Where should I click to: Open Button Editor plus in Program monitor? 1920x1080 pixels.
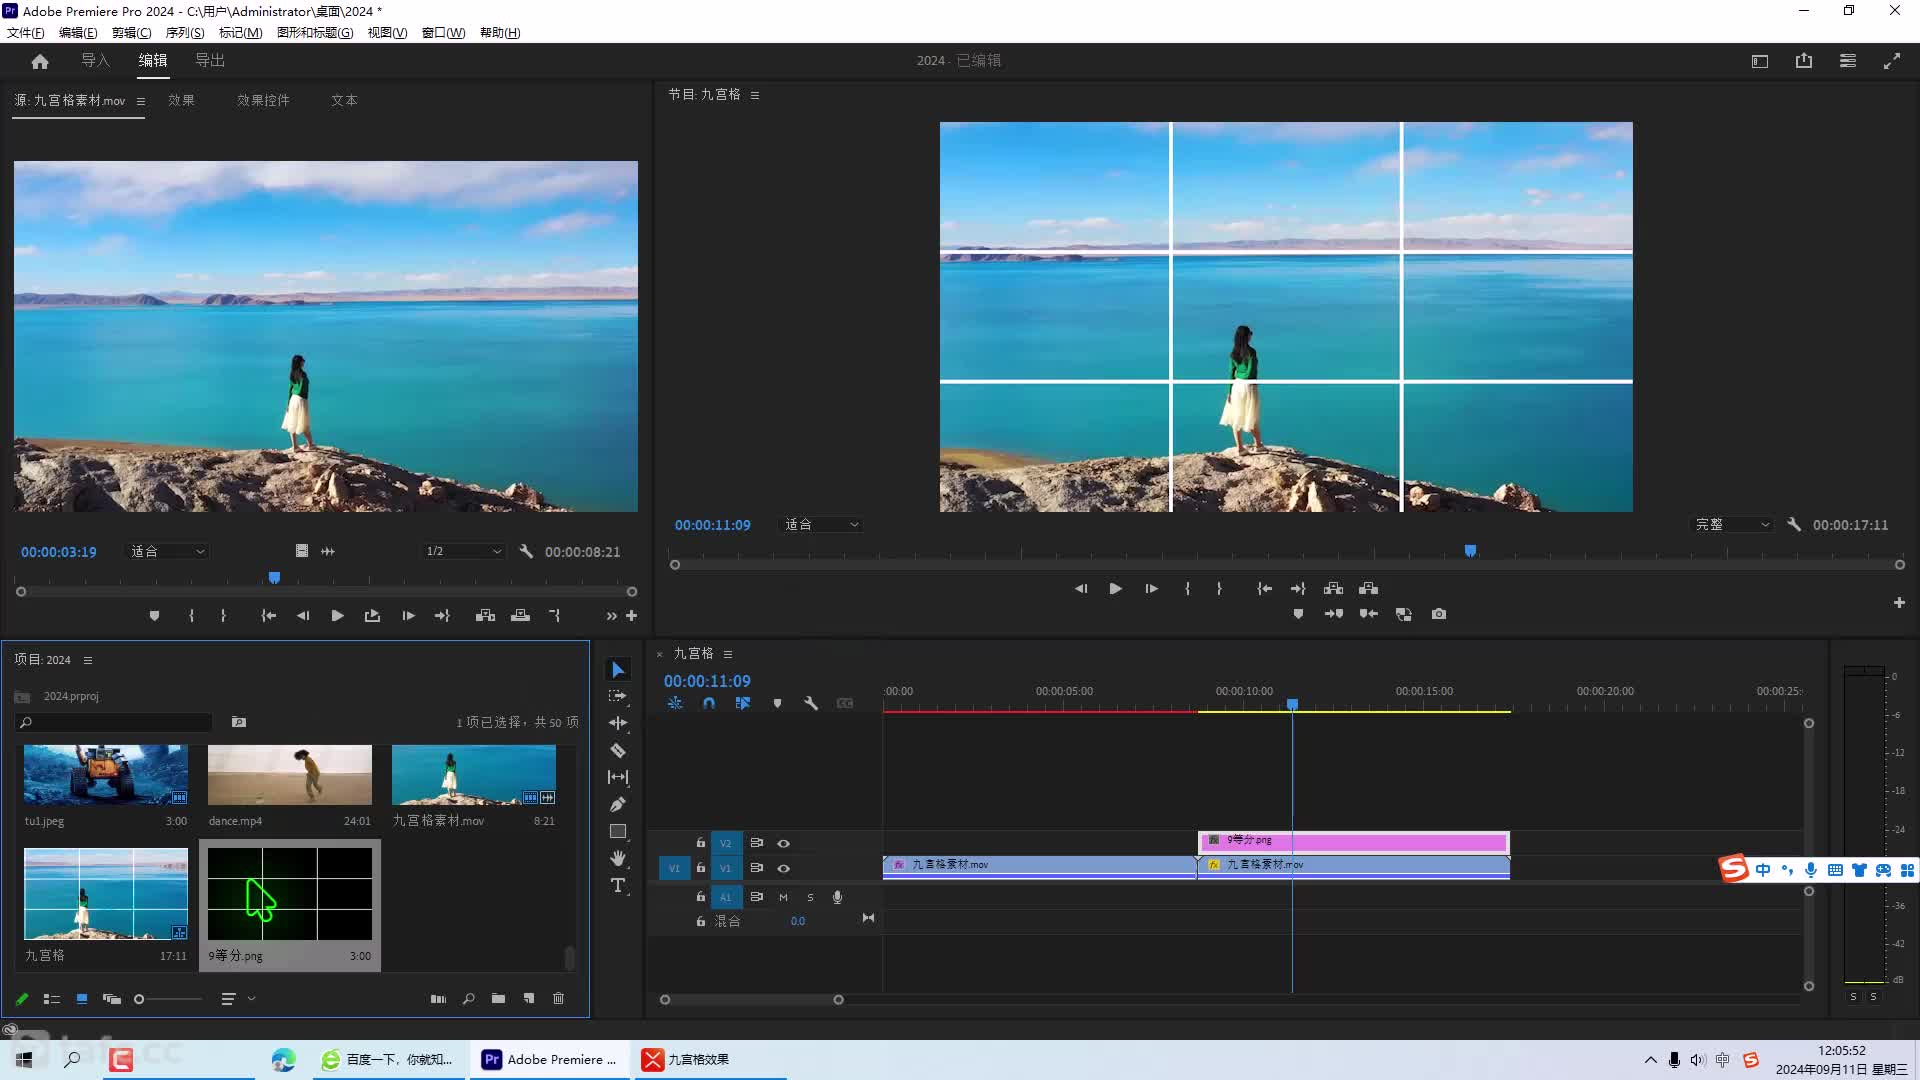pyautogui.click(x=1899, y=602)
